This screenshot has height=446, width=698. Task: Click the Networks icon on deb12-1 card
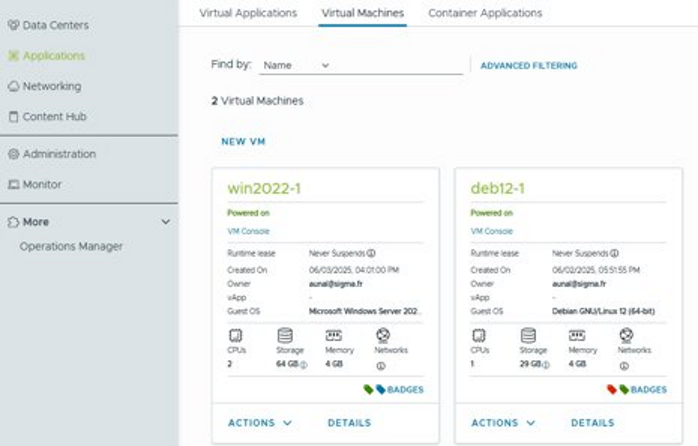(628, 335)
